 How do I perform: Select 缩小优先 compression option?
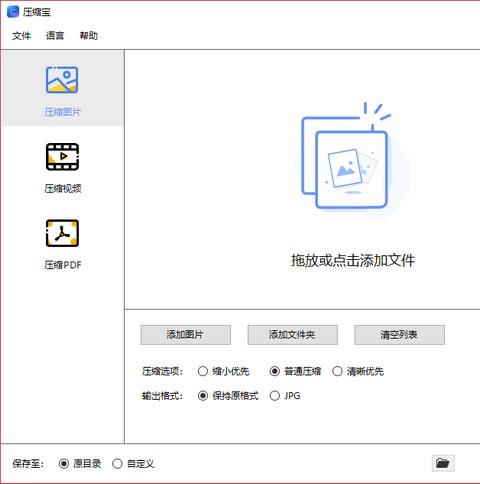click(223, 371)
